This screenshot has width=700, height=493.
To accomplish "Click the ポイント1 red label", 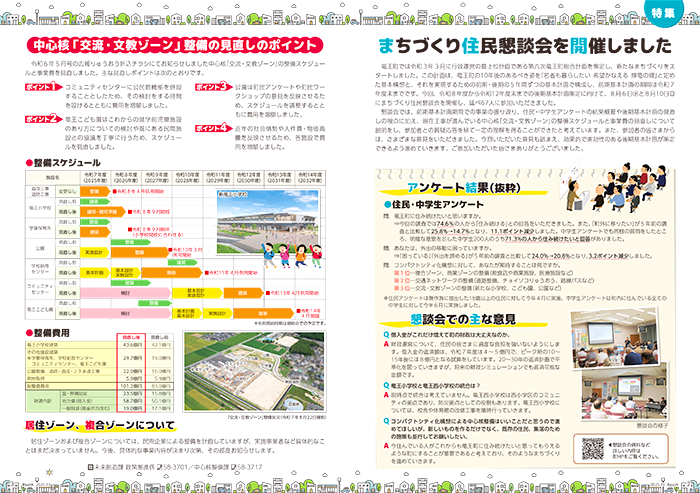I will [x=43, y=86].
